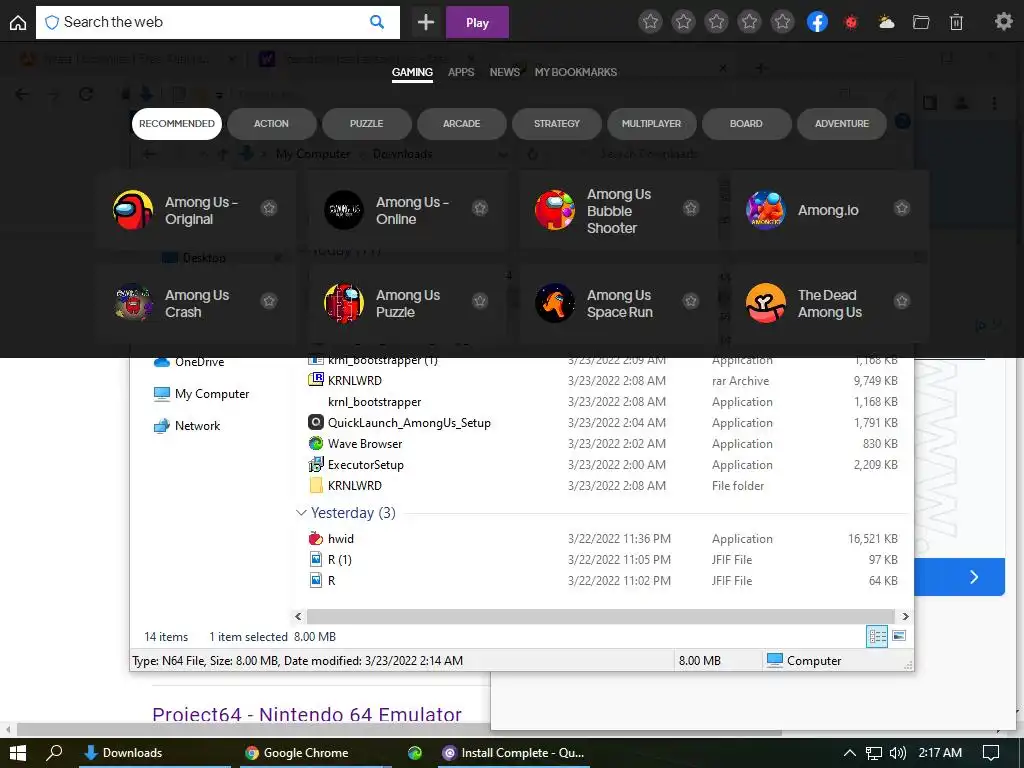Open the Windows Start button
Screen dimensions: 1024x768
18,753
